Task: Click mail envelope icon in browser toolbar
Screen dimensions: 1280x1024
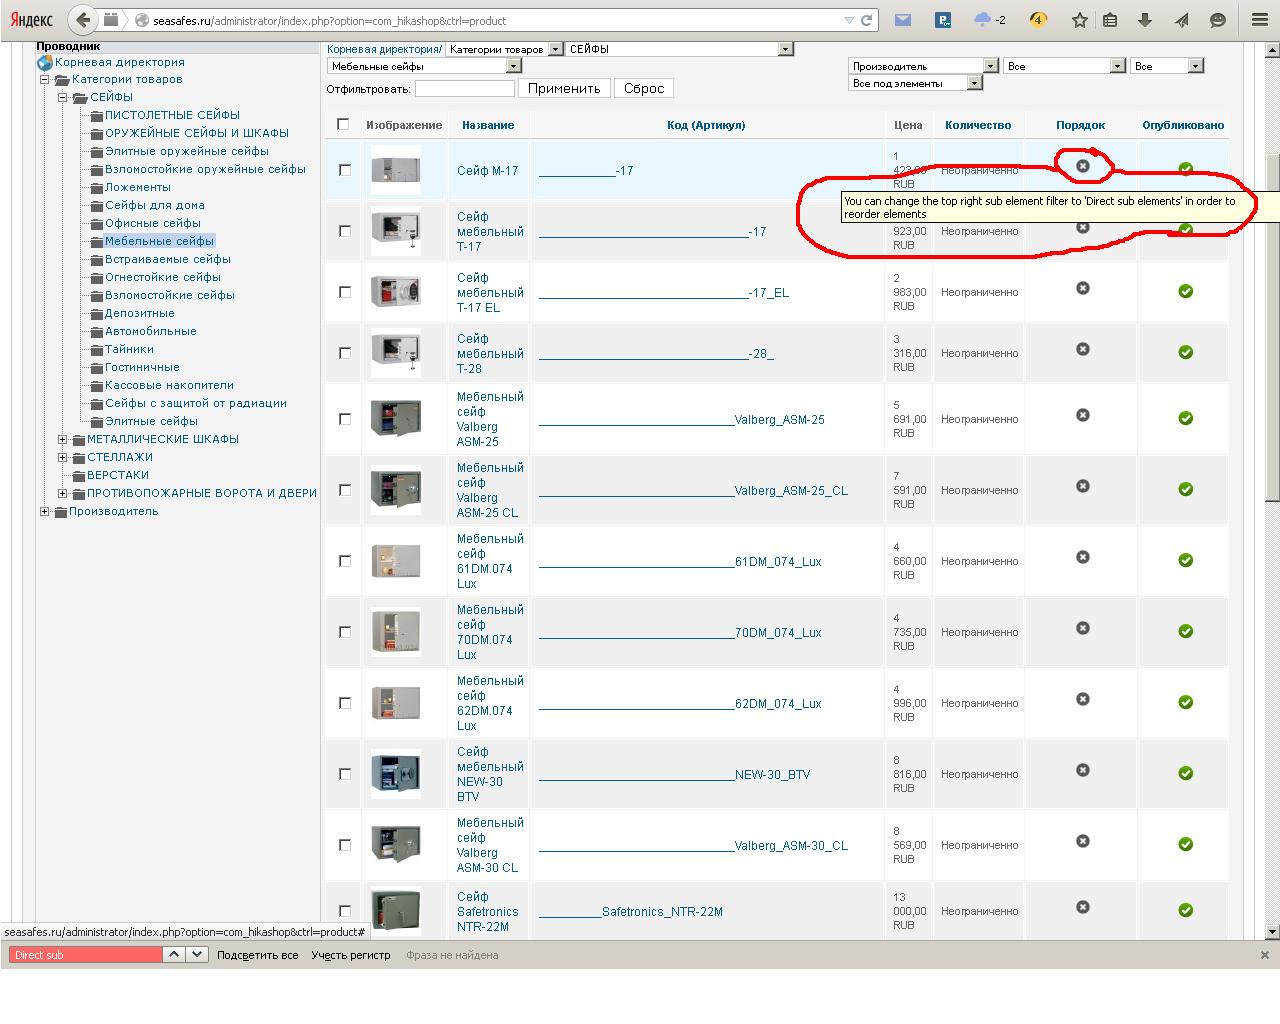Action: click(903, 20)
